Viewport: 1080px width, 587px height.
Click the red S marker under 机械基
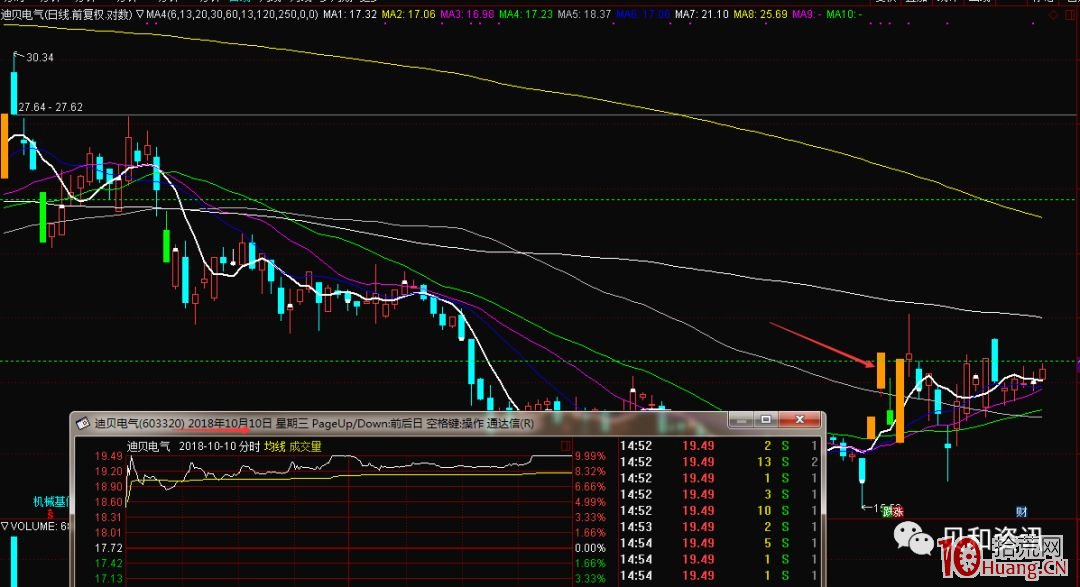[x=50, y=514]
